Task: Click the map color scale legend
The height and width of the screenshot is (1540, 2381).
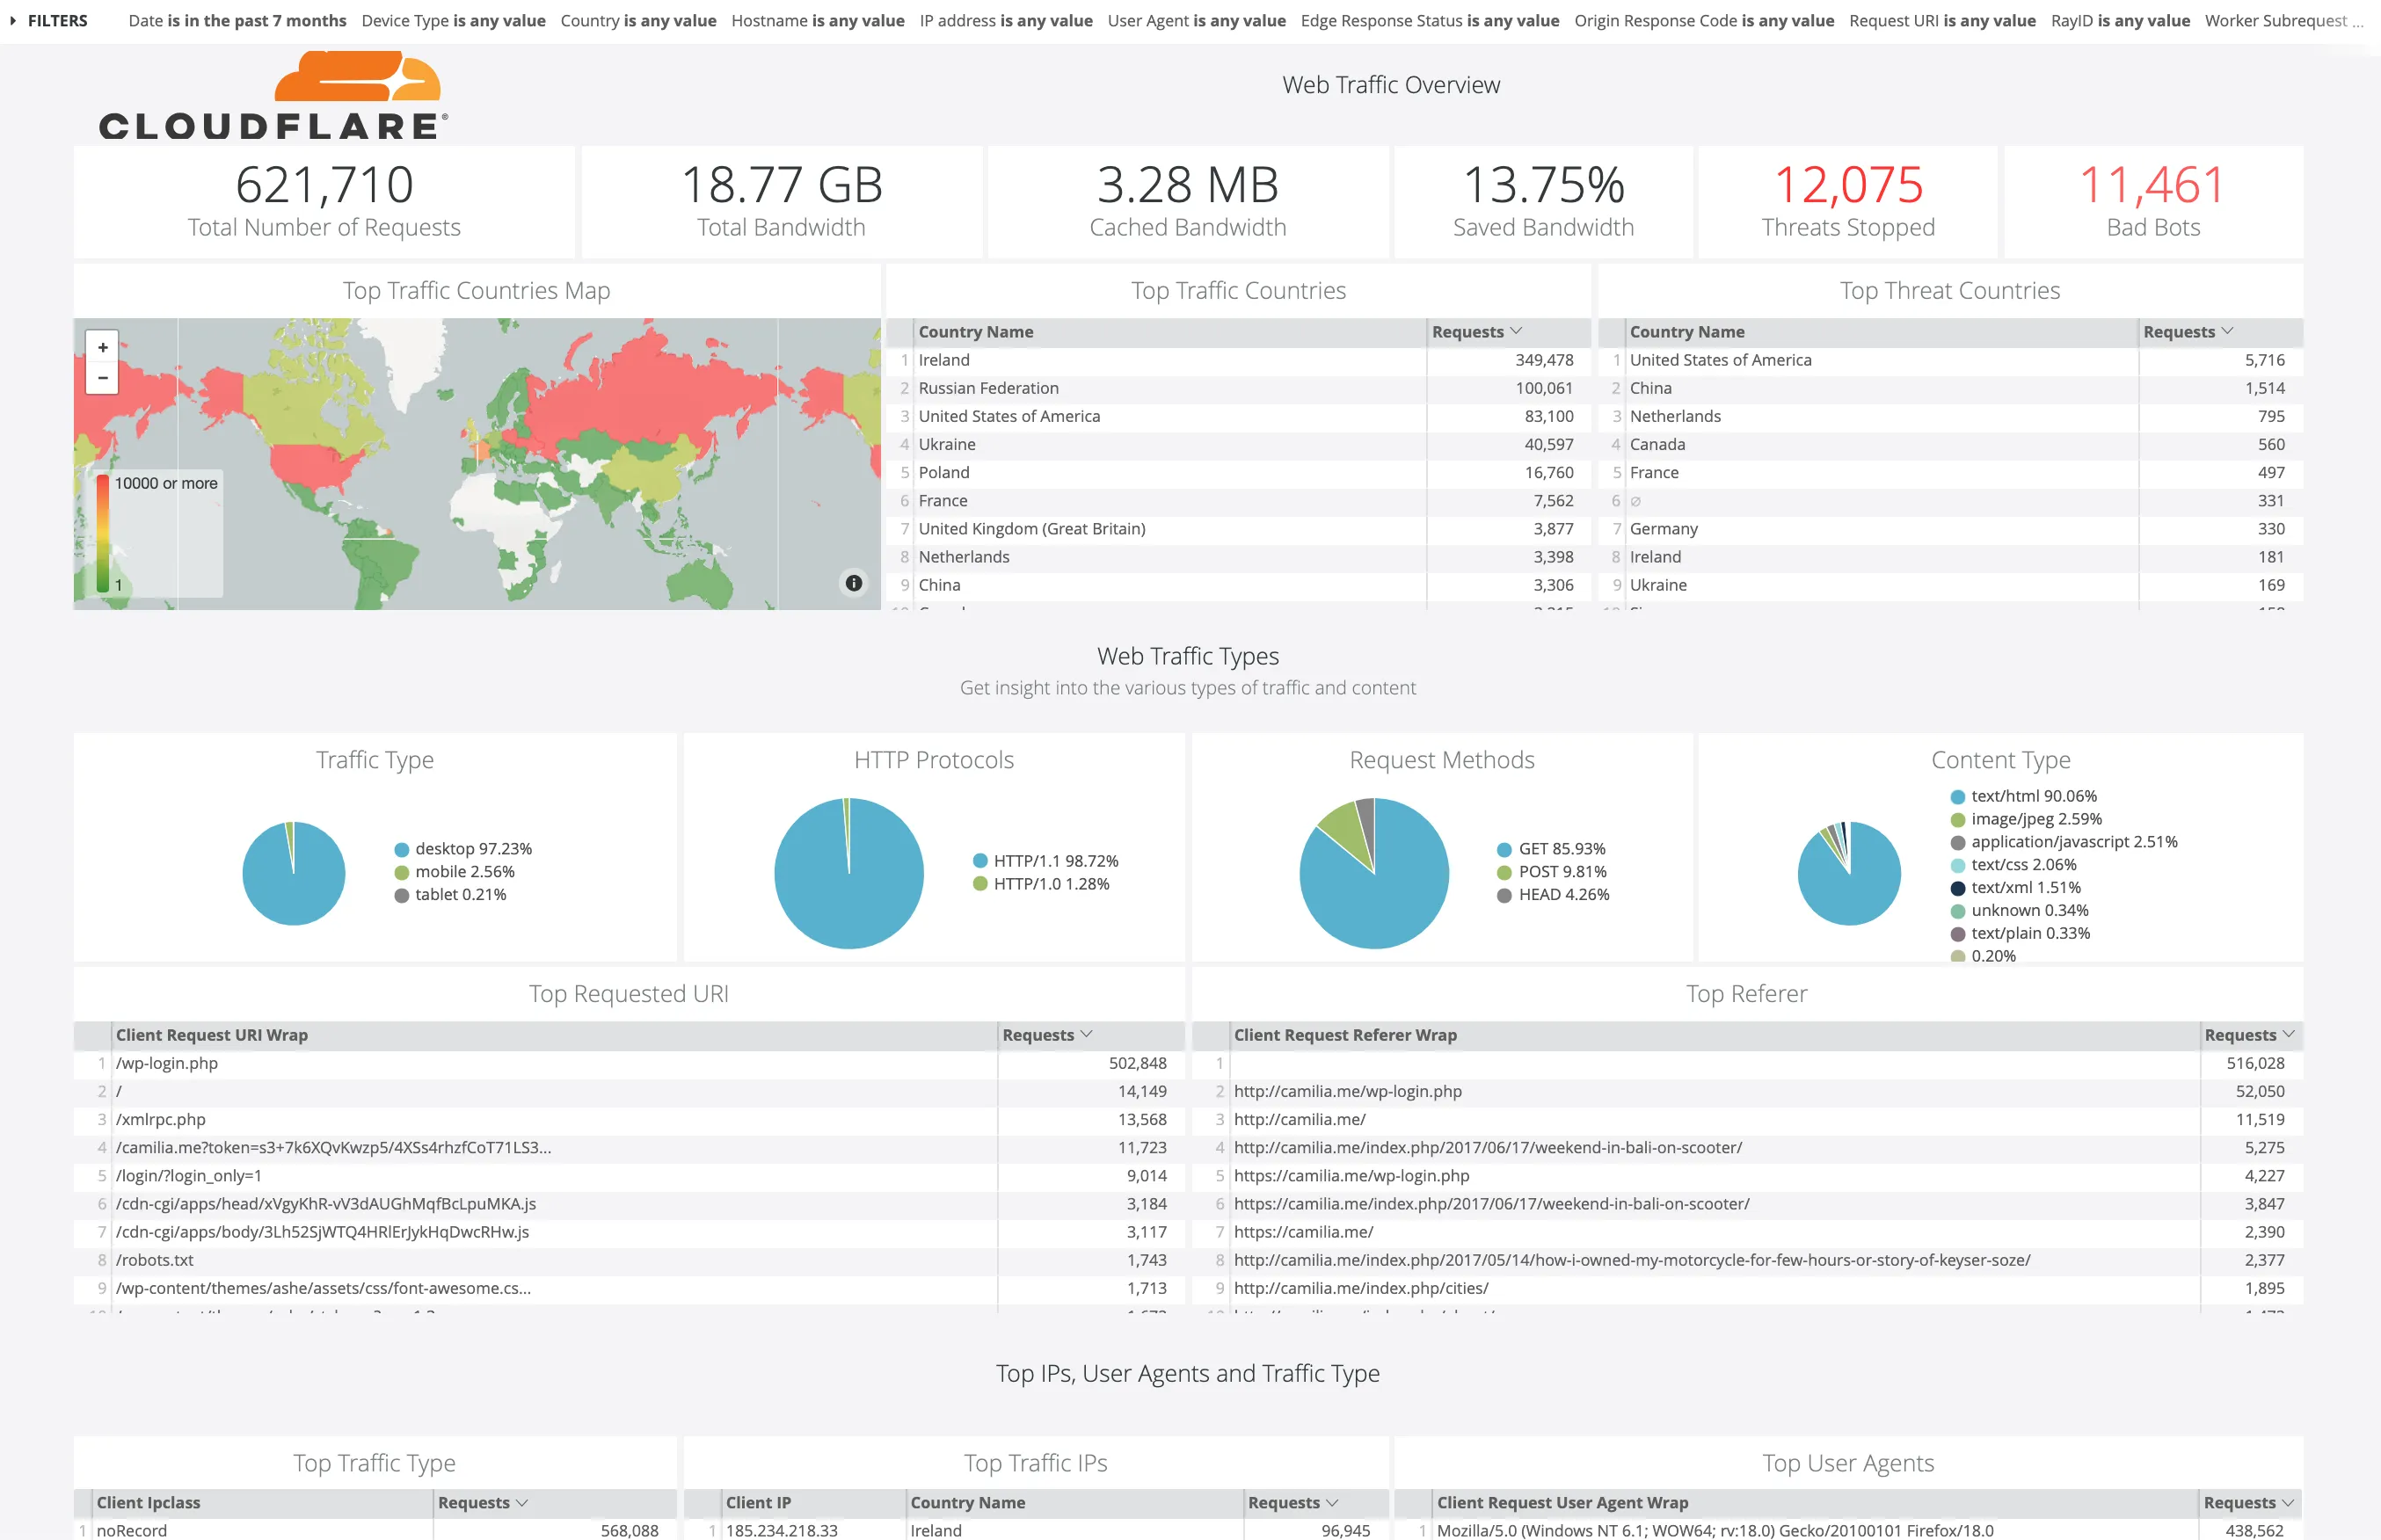Action: click(103, 531)
